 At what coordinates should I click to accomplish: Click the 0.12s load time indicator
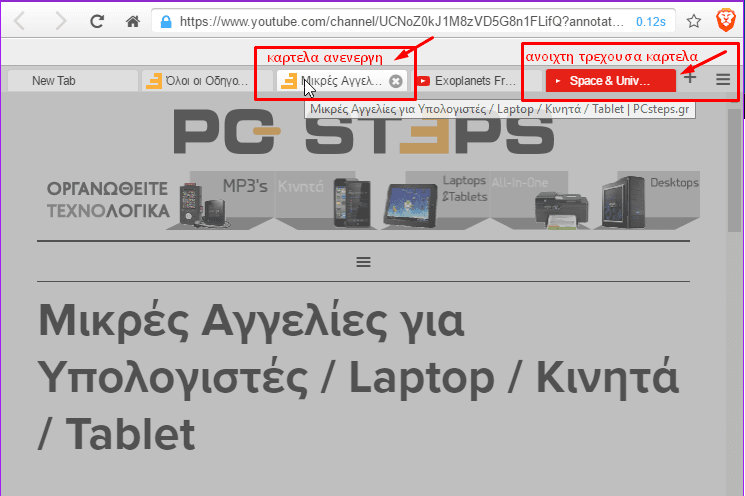(x=650, y=22)
